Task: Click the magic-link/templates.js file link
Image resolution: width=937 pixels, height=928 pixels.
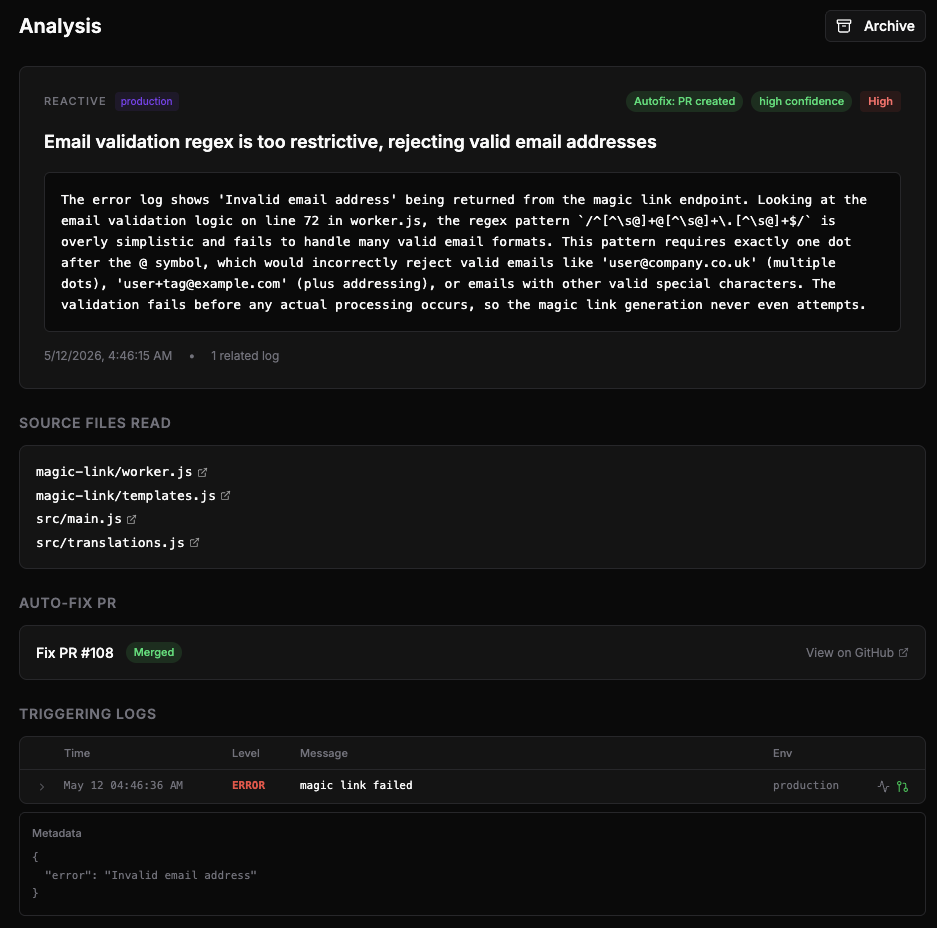Action: tap(125, 495)
